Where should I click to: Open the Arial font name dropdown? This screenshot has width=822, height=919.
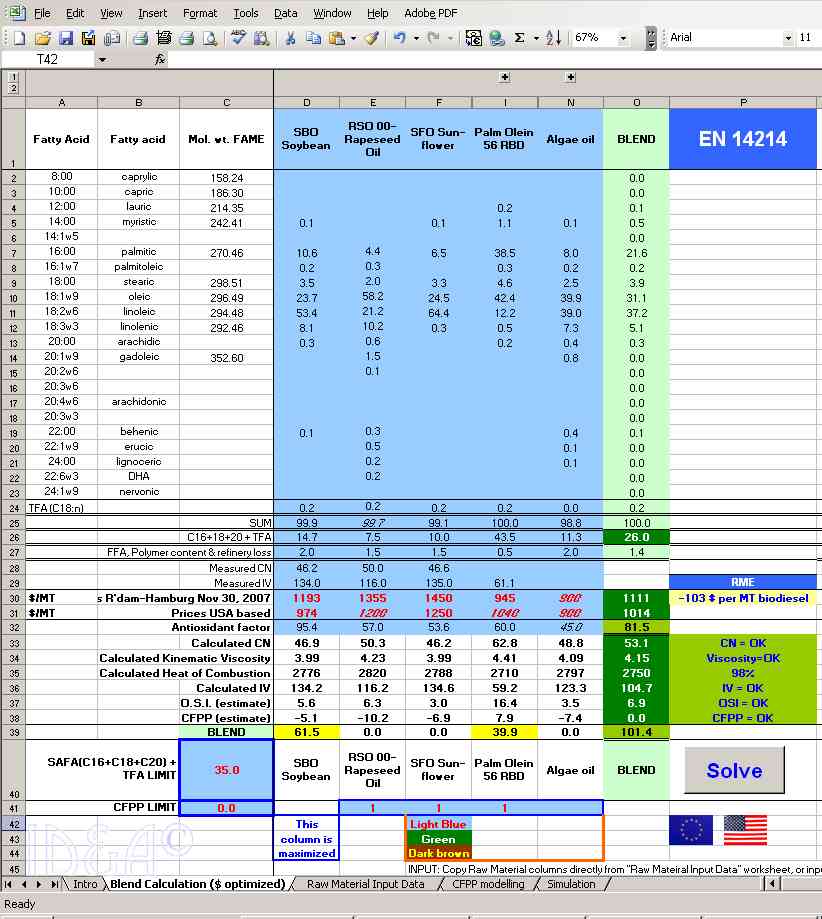click(x=788, y=38)
